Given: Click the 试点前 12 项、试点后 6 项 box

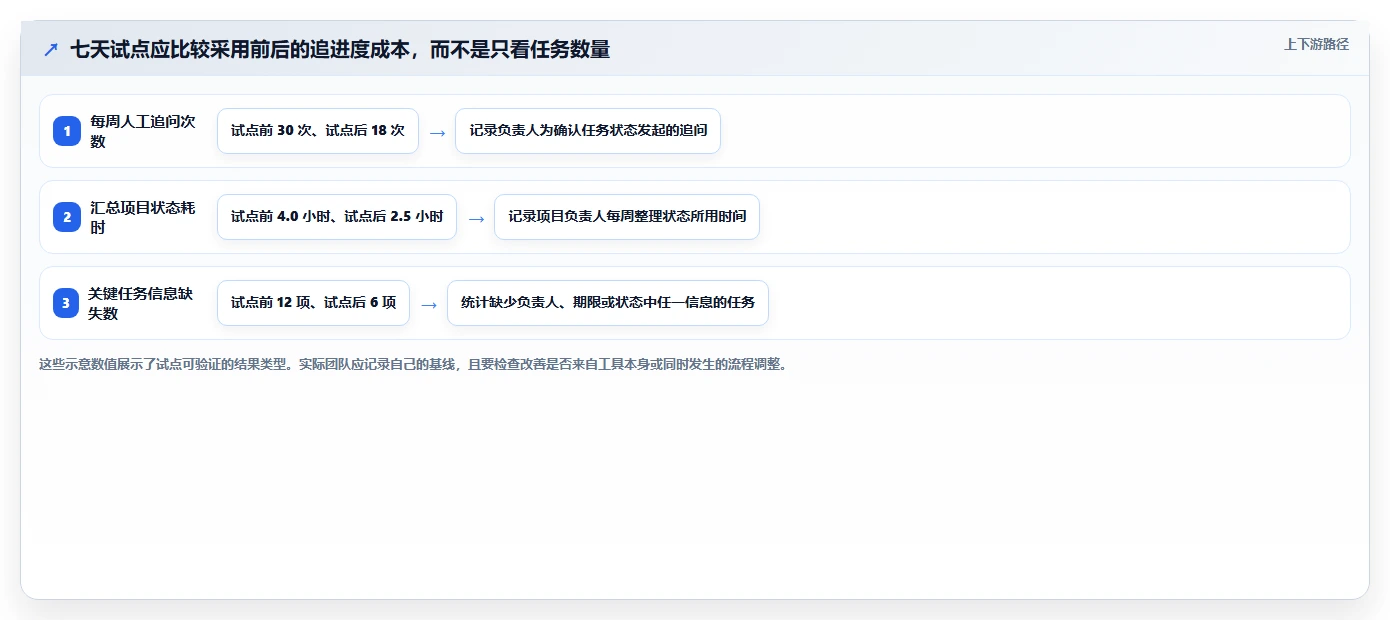Looking at the screenshot, I should [313, 303].
